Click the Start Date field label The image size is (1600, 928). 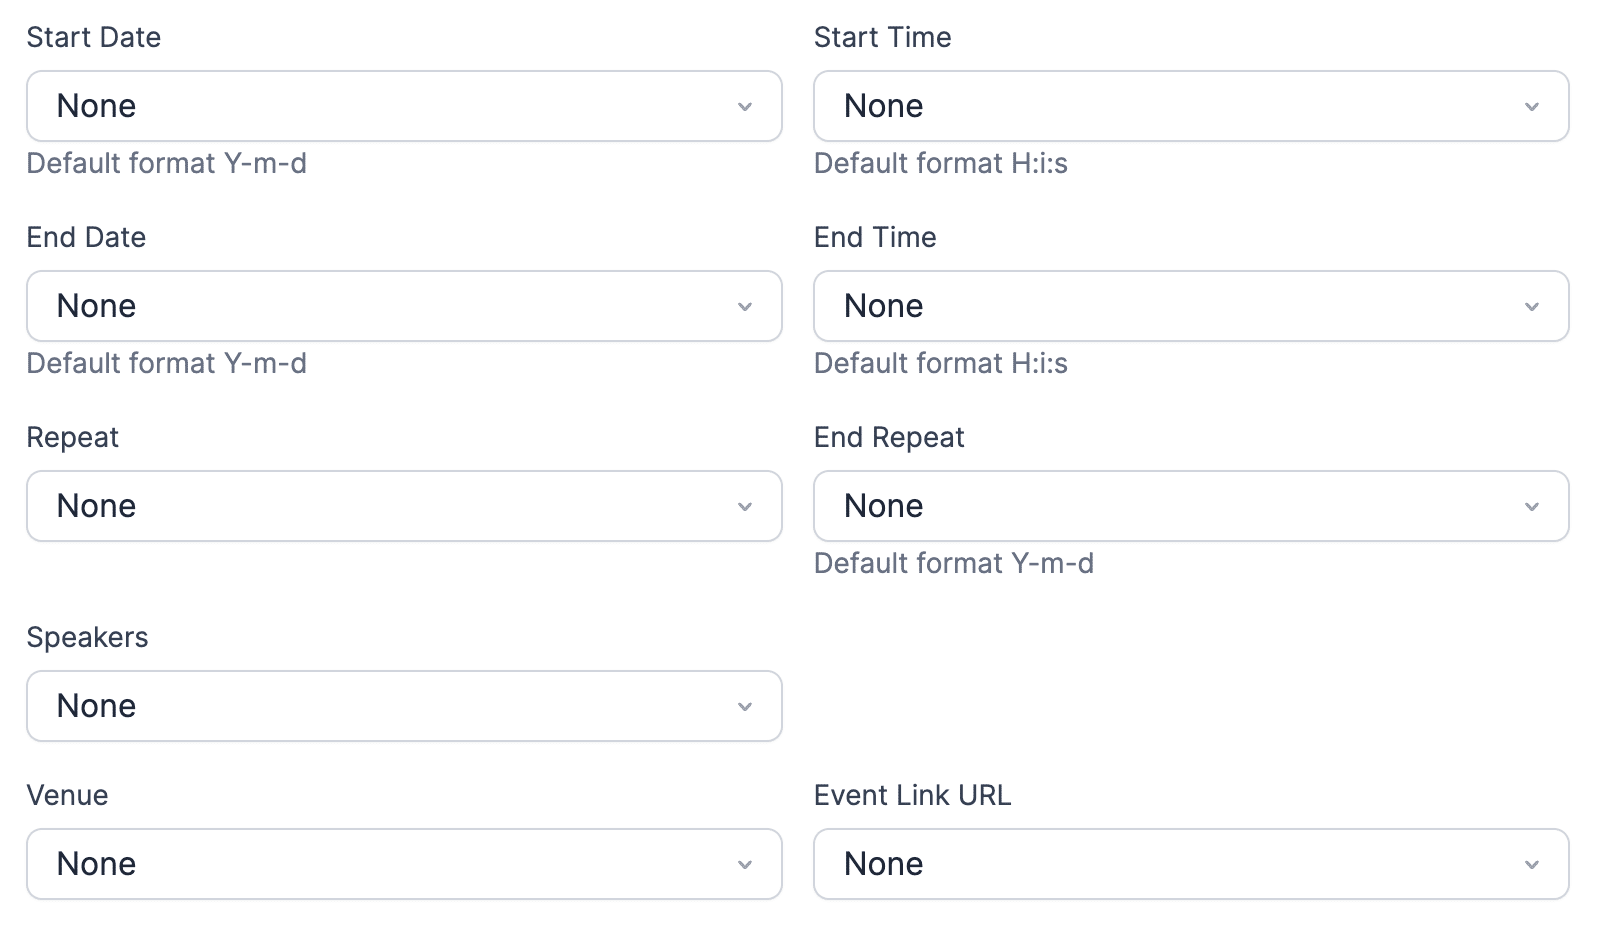[94, 37]
